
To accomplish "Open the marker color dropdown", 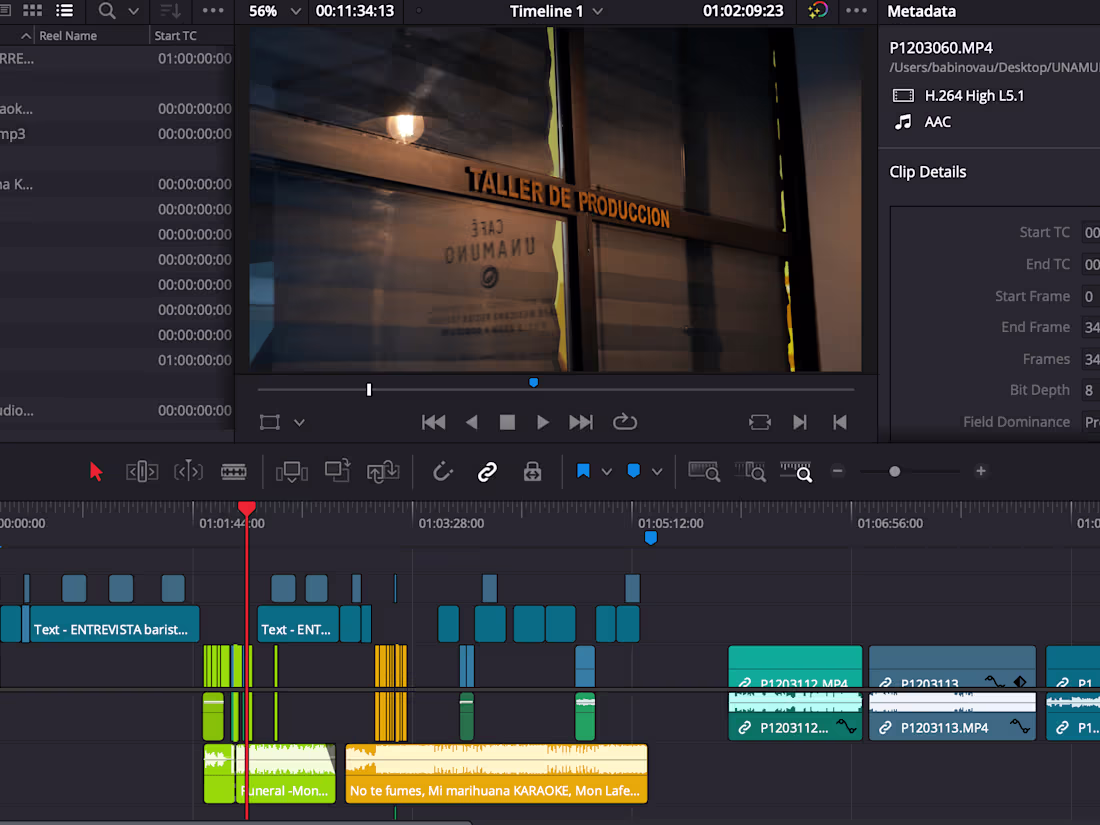I will click(x=655, y=470).
